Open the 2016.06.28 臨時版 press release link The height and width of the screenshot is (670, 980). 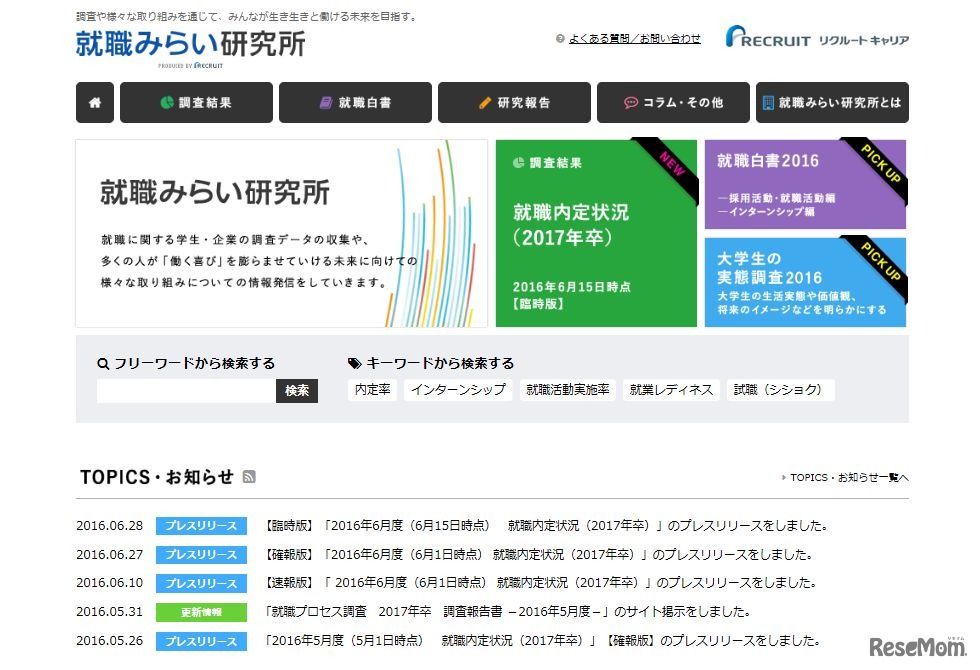[545, 524]
